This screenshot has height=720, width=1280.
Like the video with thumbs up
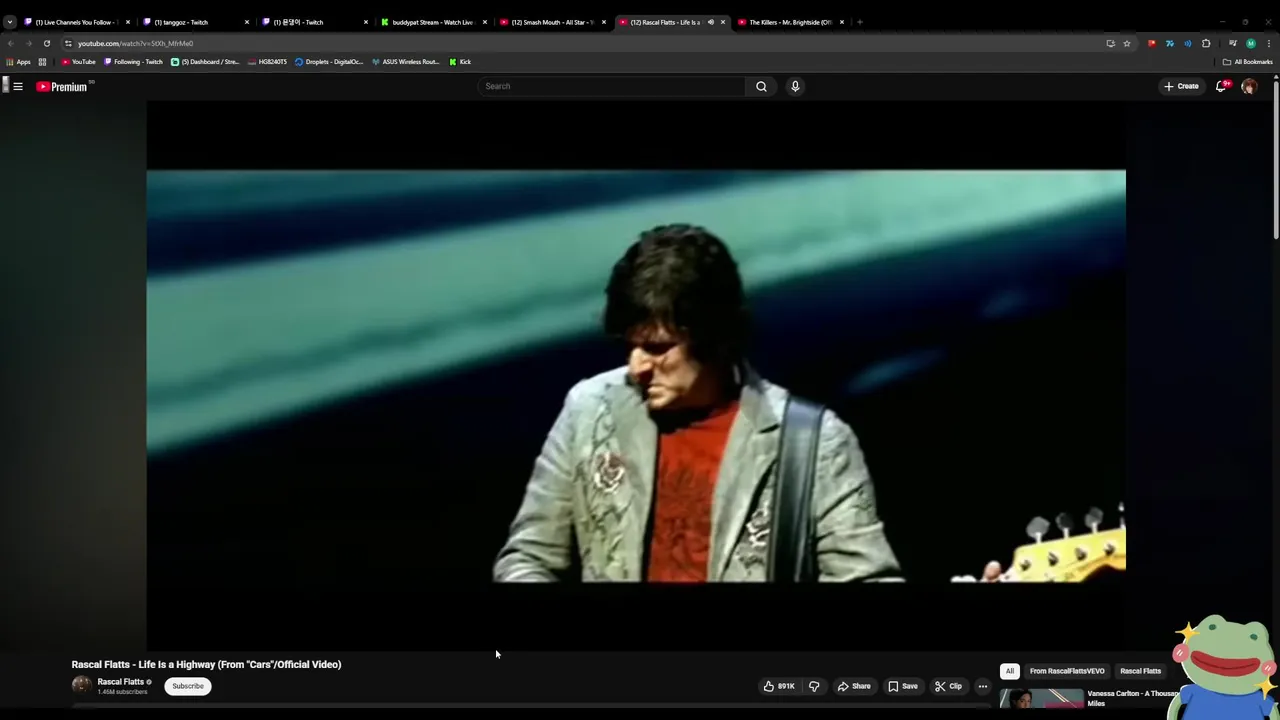779,686
